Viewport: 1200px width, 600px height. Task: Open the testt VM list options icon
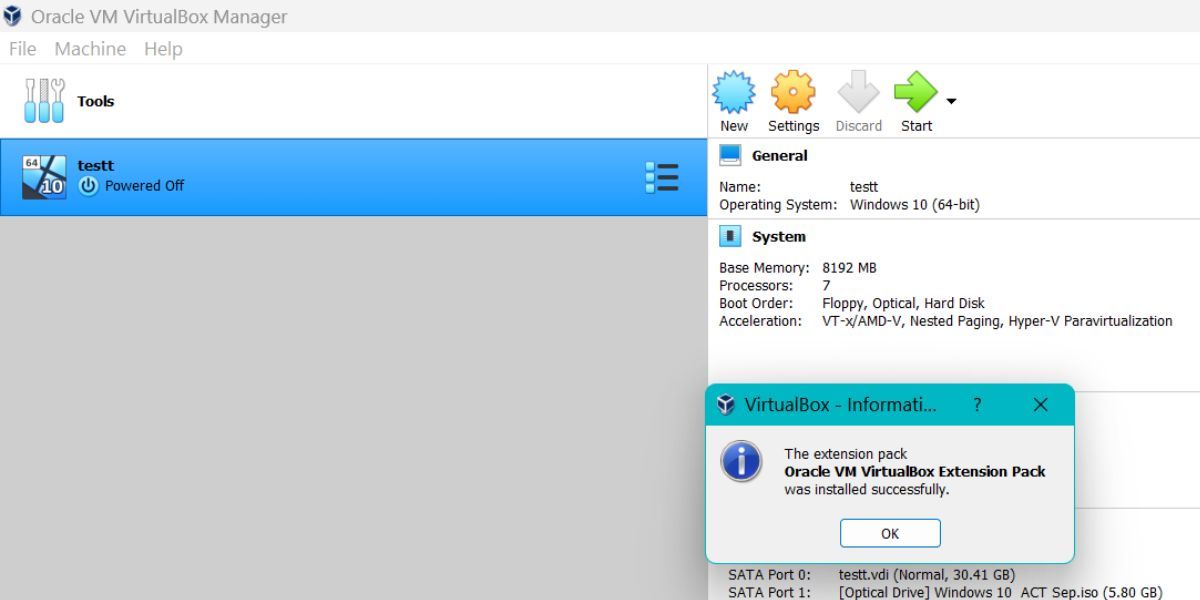click(x=663, y=176)
